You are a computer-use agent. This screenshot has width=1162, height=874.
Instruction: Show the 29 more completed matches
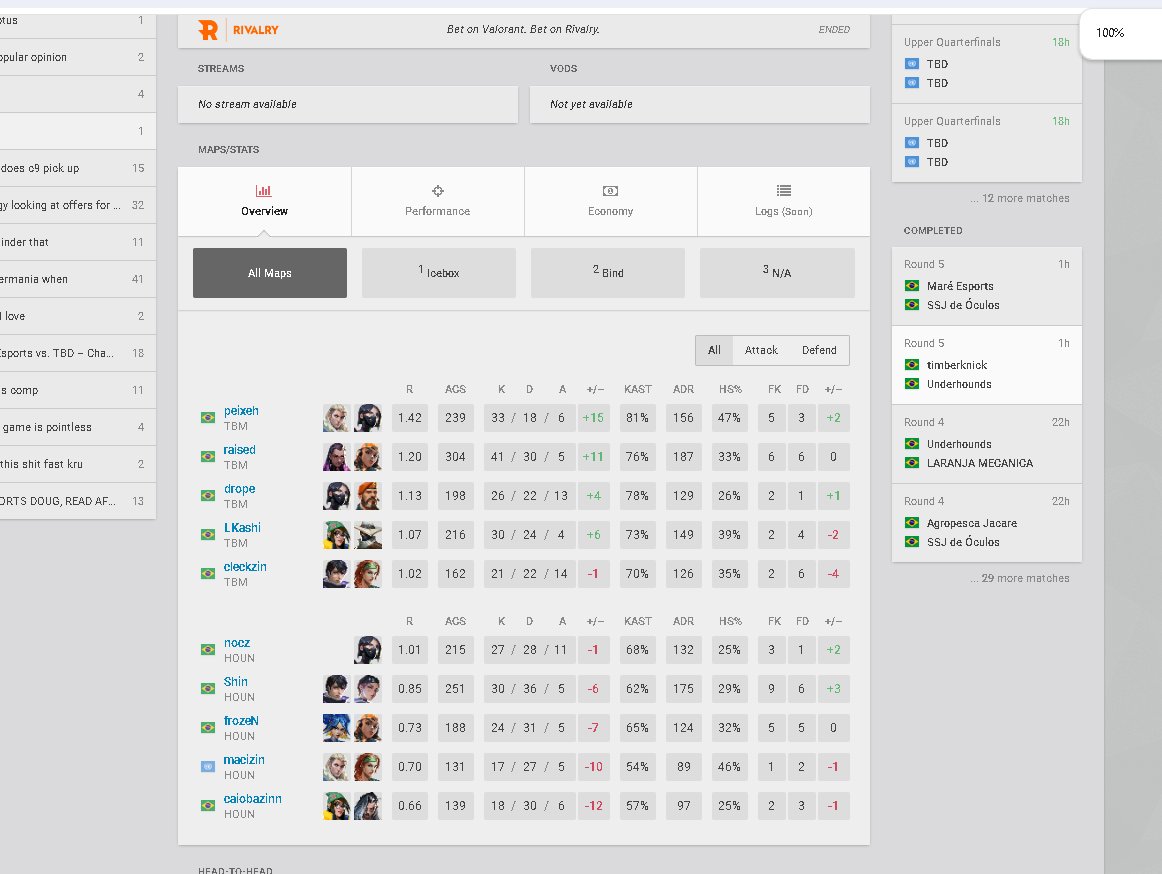[x=1020, y=578]
